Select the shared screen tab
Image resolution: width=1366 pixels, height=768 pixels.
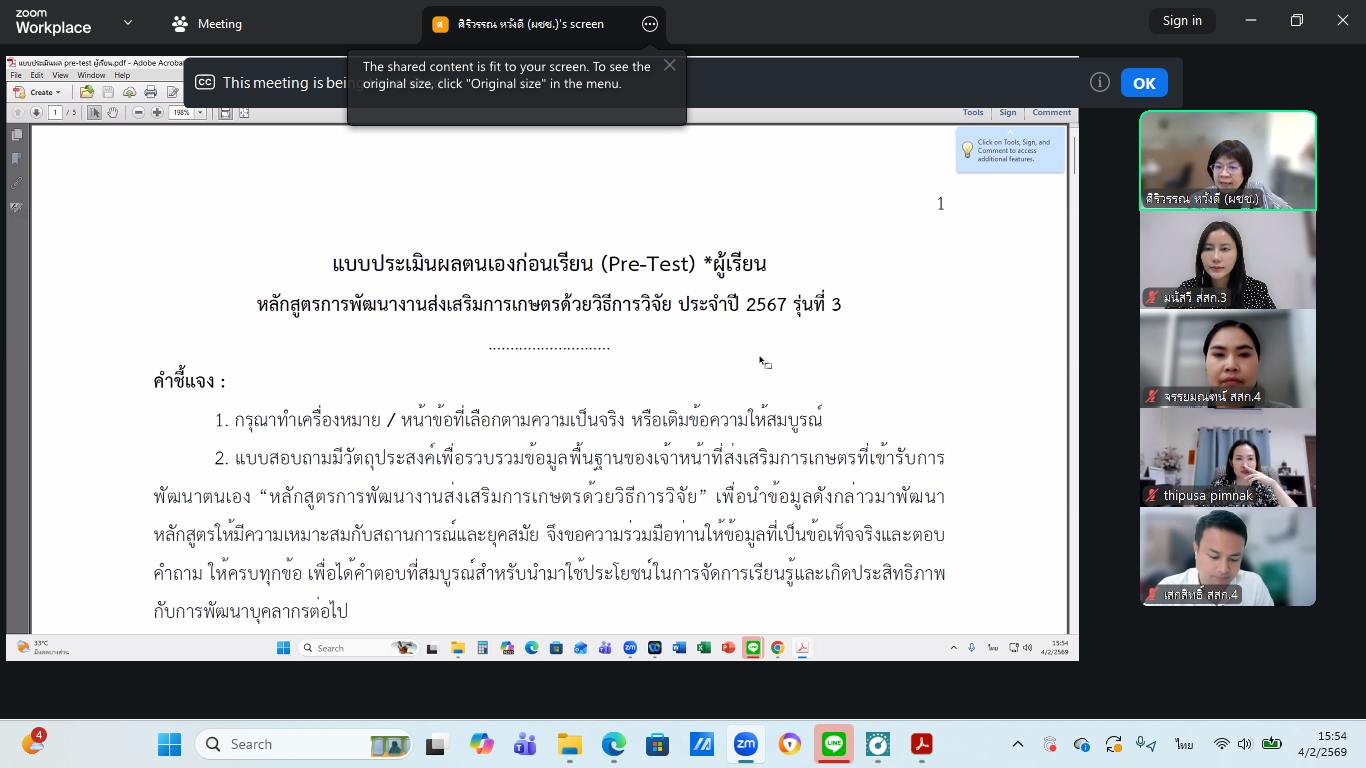pos(530,24)
